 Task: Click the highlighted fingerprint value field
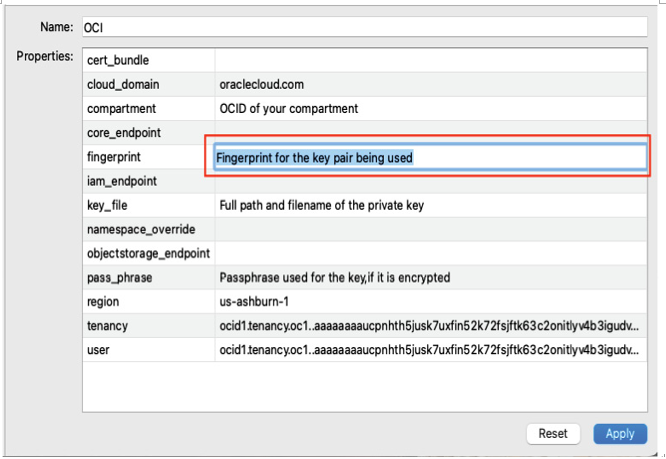(431, 158)
